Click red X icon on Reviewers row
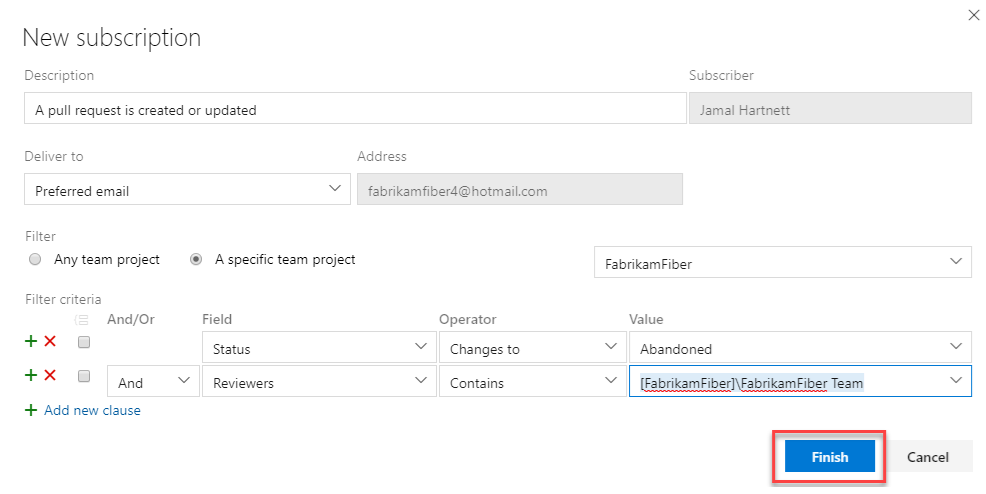This screenshot has height=494, width=986. (50, 375)
